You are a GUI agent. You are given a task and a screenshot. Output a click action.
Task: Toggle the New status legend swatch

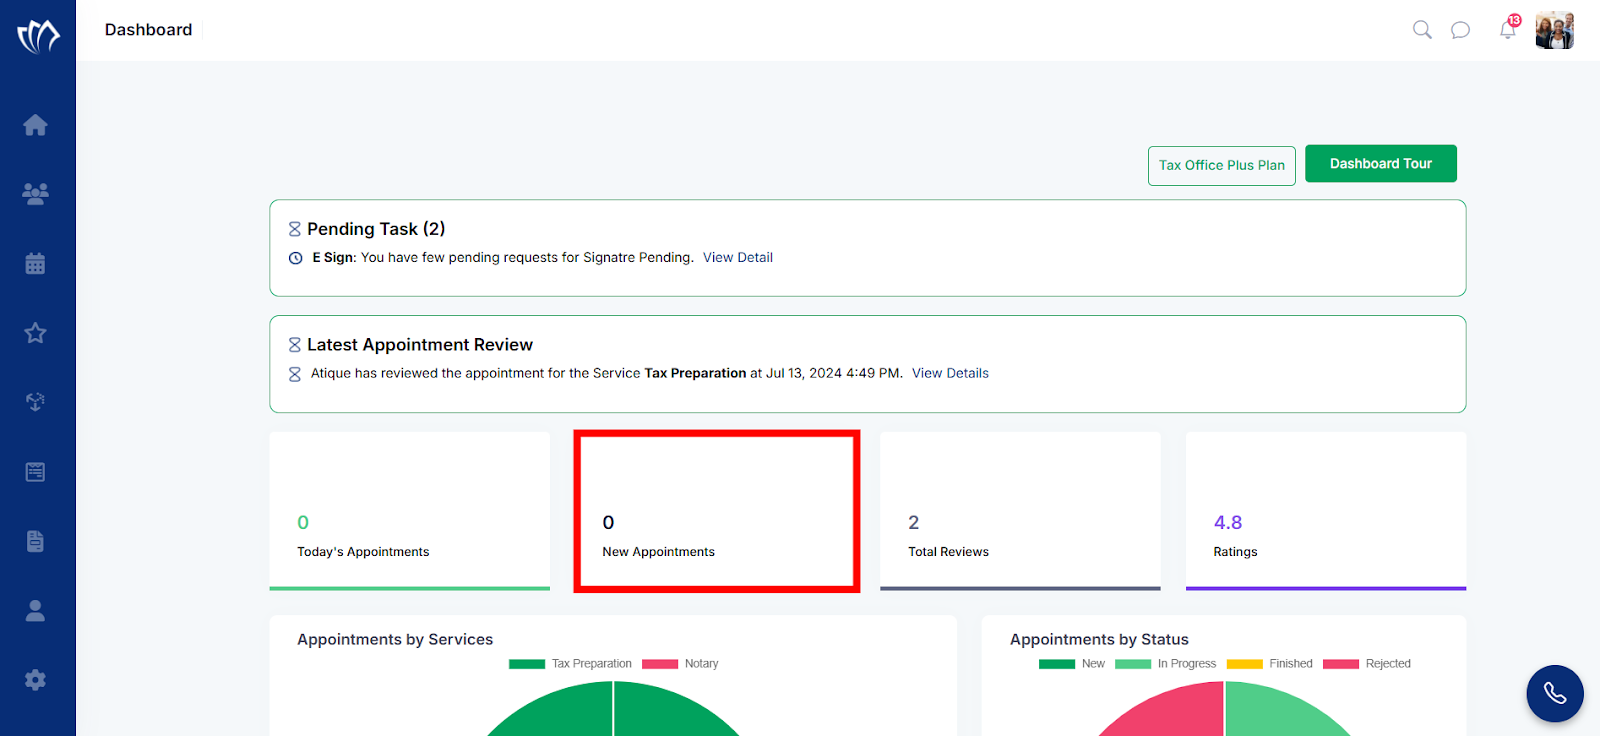point(1057,664)
